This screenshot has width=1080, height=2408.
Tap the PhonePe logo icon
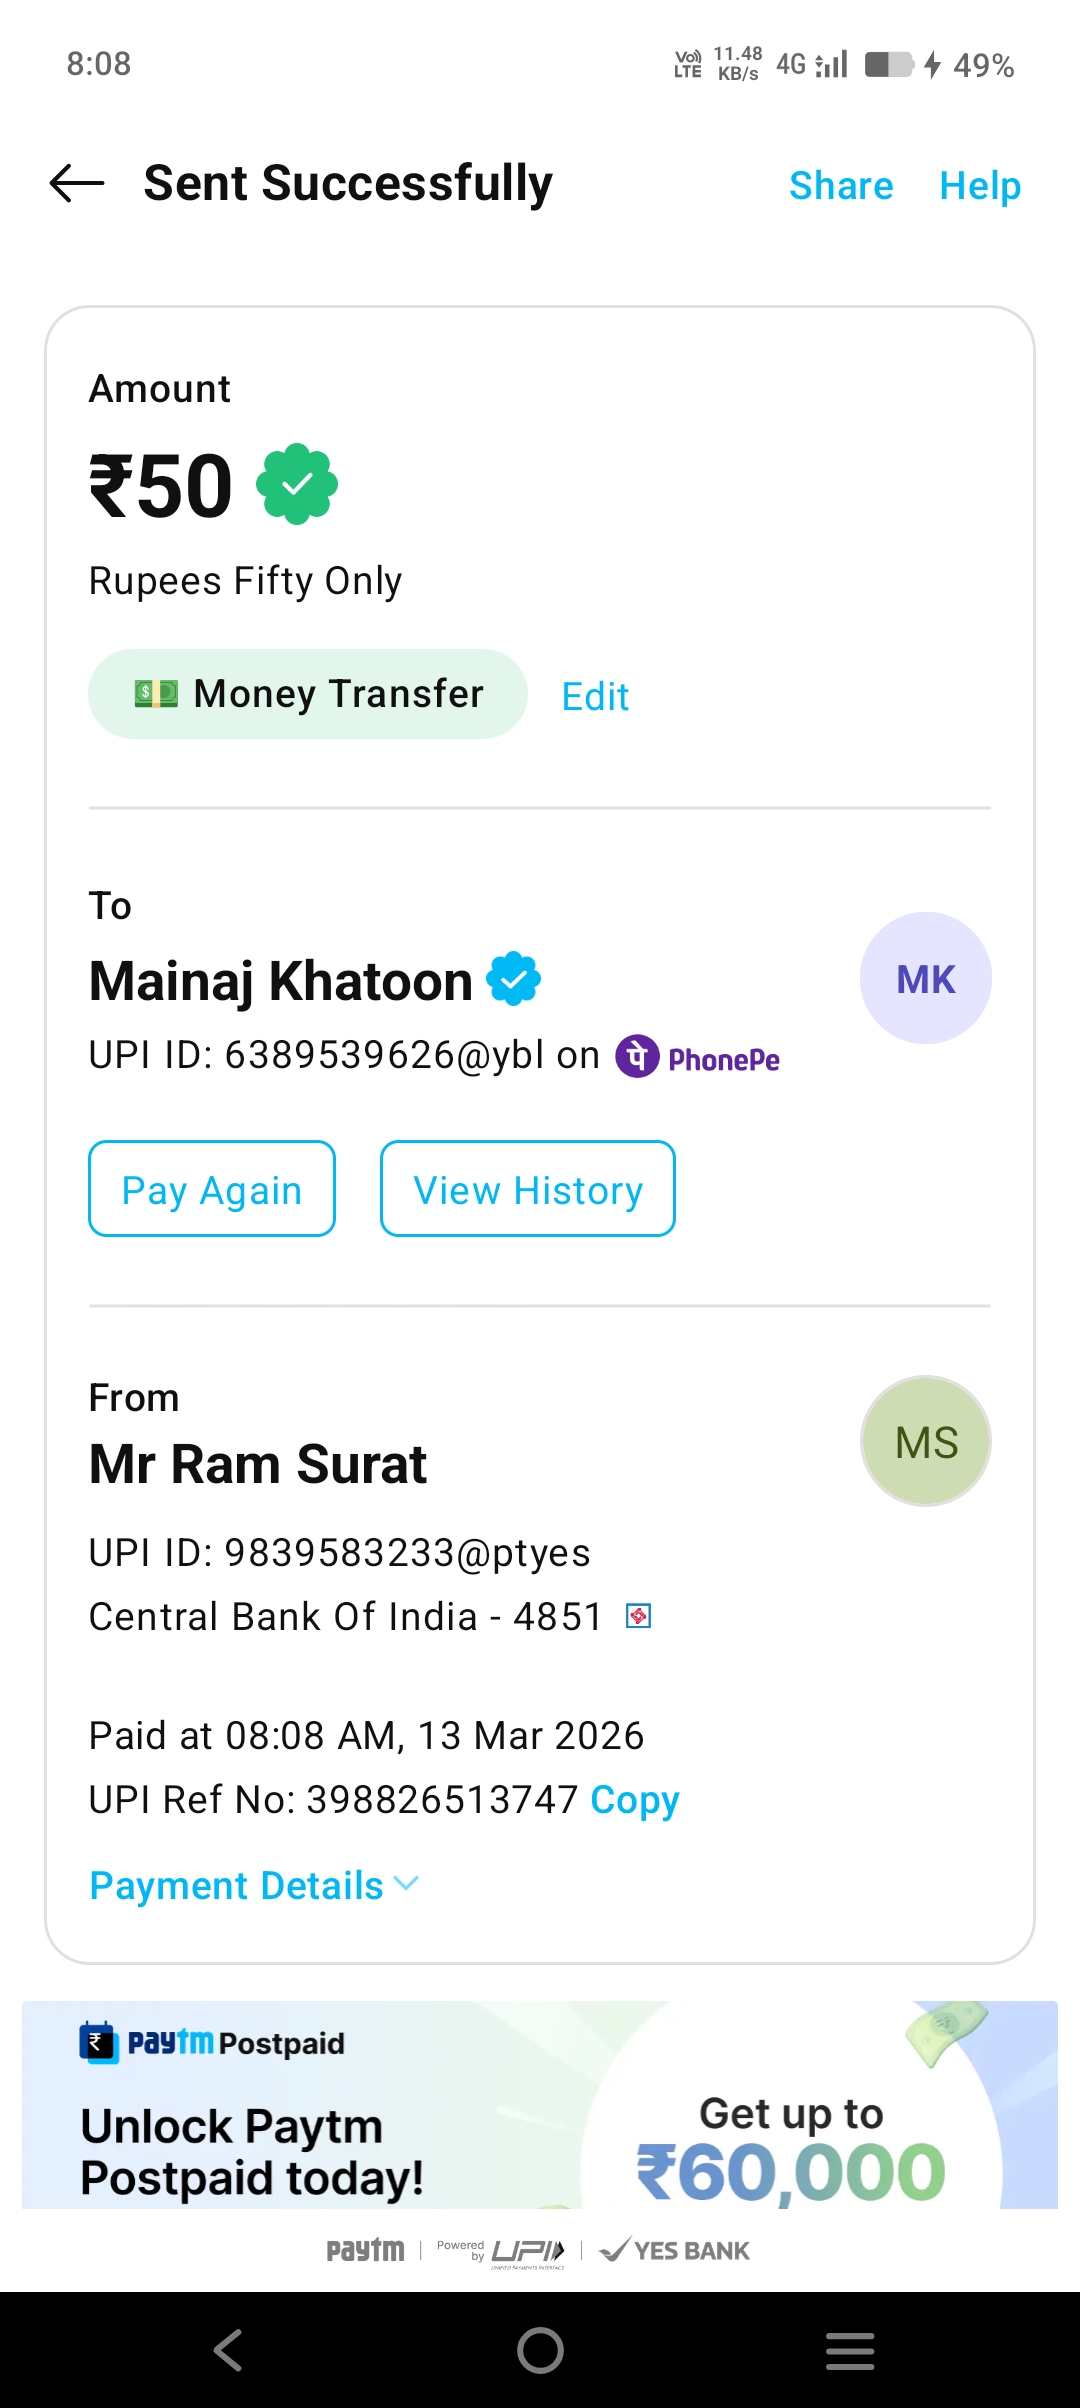tap(637, 1056)
